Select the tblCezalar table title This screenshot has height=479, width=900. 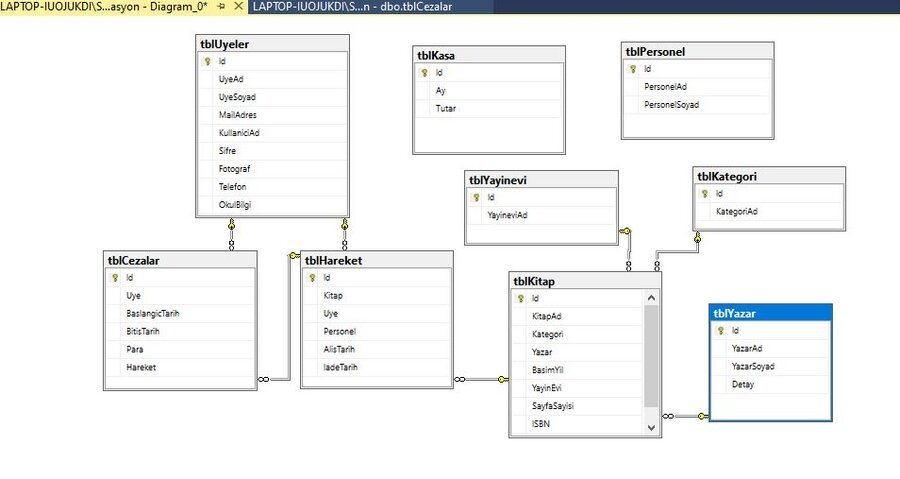point(180,260)
